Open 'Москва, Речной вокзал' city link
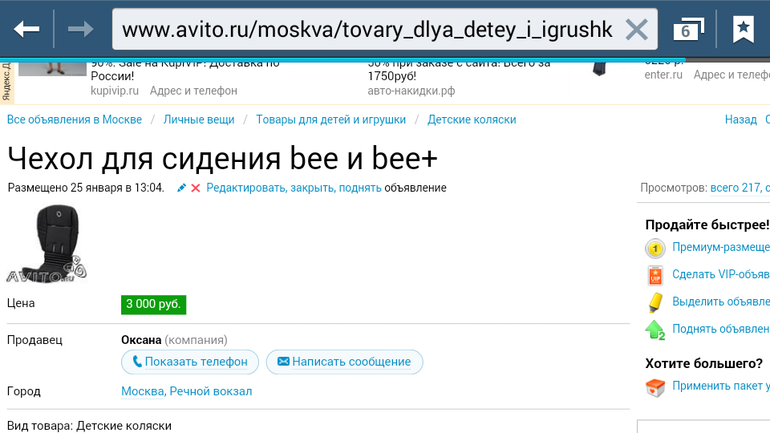770x433 pixels. pos(187,391)
